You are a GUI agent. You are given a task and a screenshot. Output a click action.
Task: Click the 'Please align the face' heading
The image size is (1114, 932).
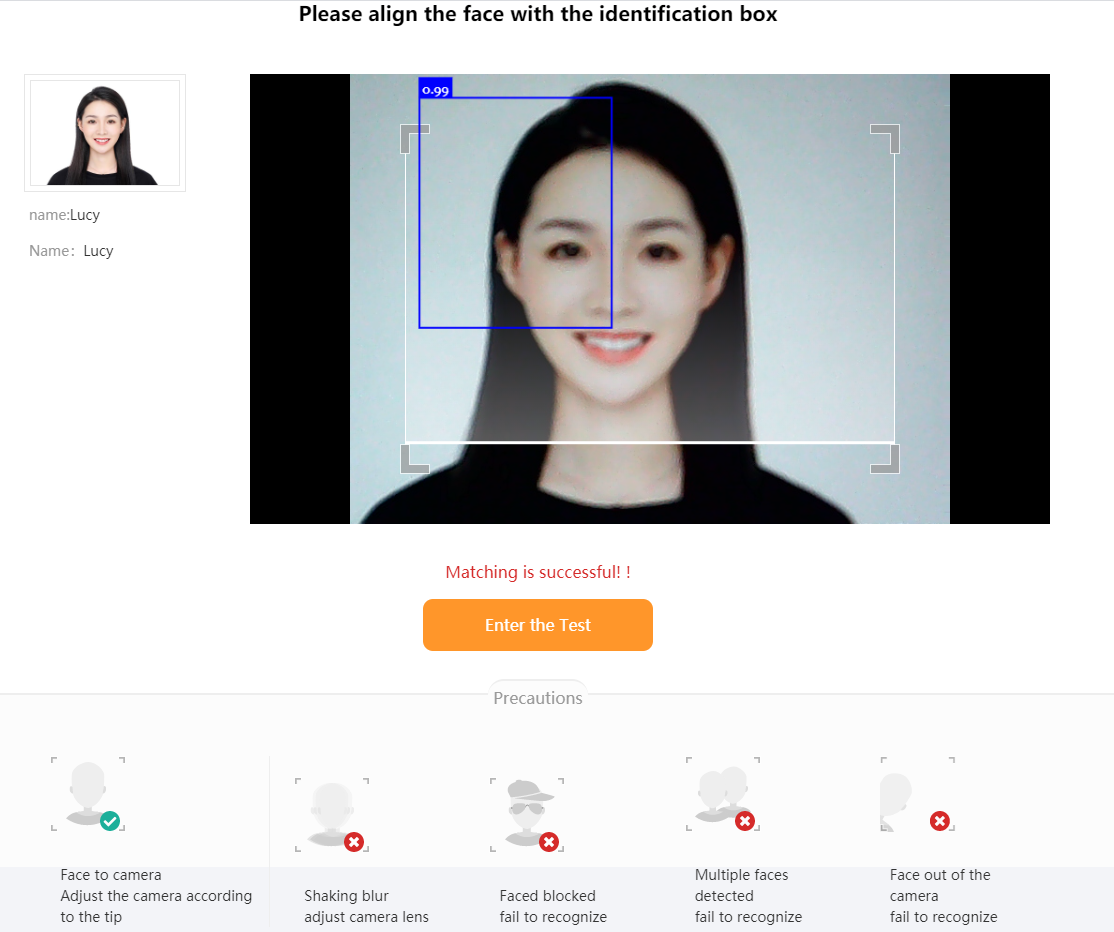click(x=538, y=14)
